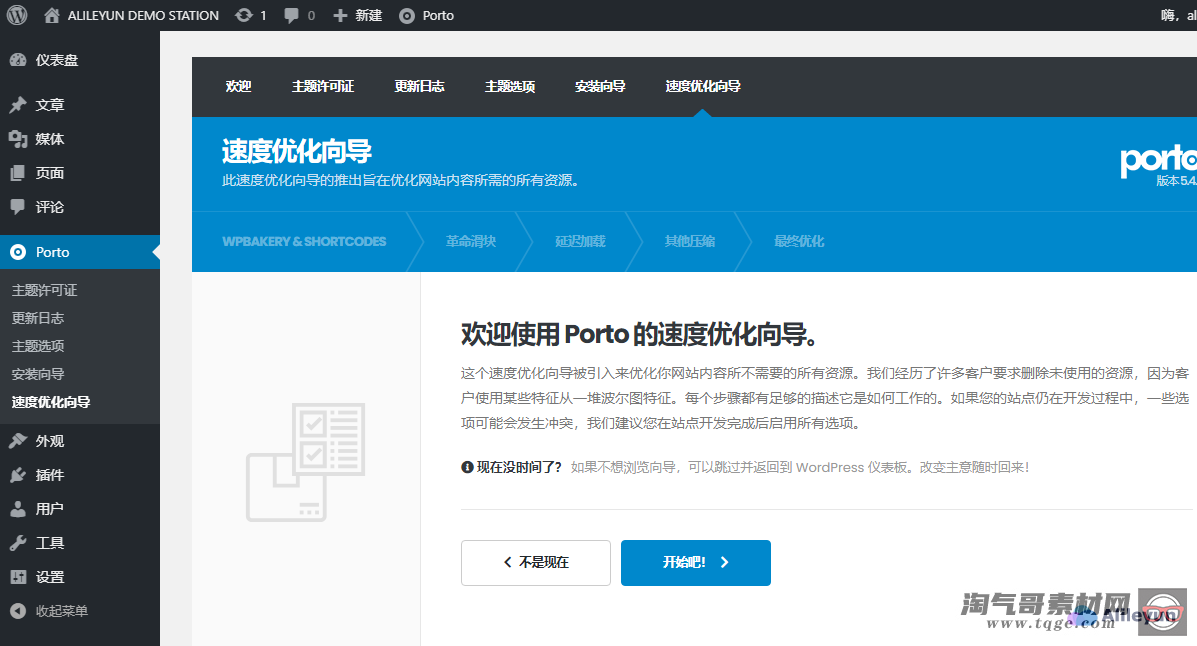Open 主题选项 sidebar submenu item
Viewport: 1197px width, 646px height.
38,346
